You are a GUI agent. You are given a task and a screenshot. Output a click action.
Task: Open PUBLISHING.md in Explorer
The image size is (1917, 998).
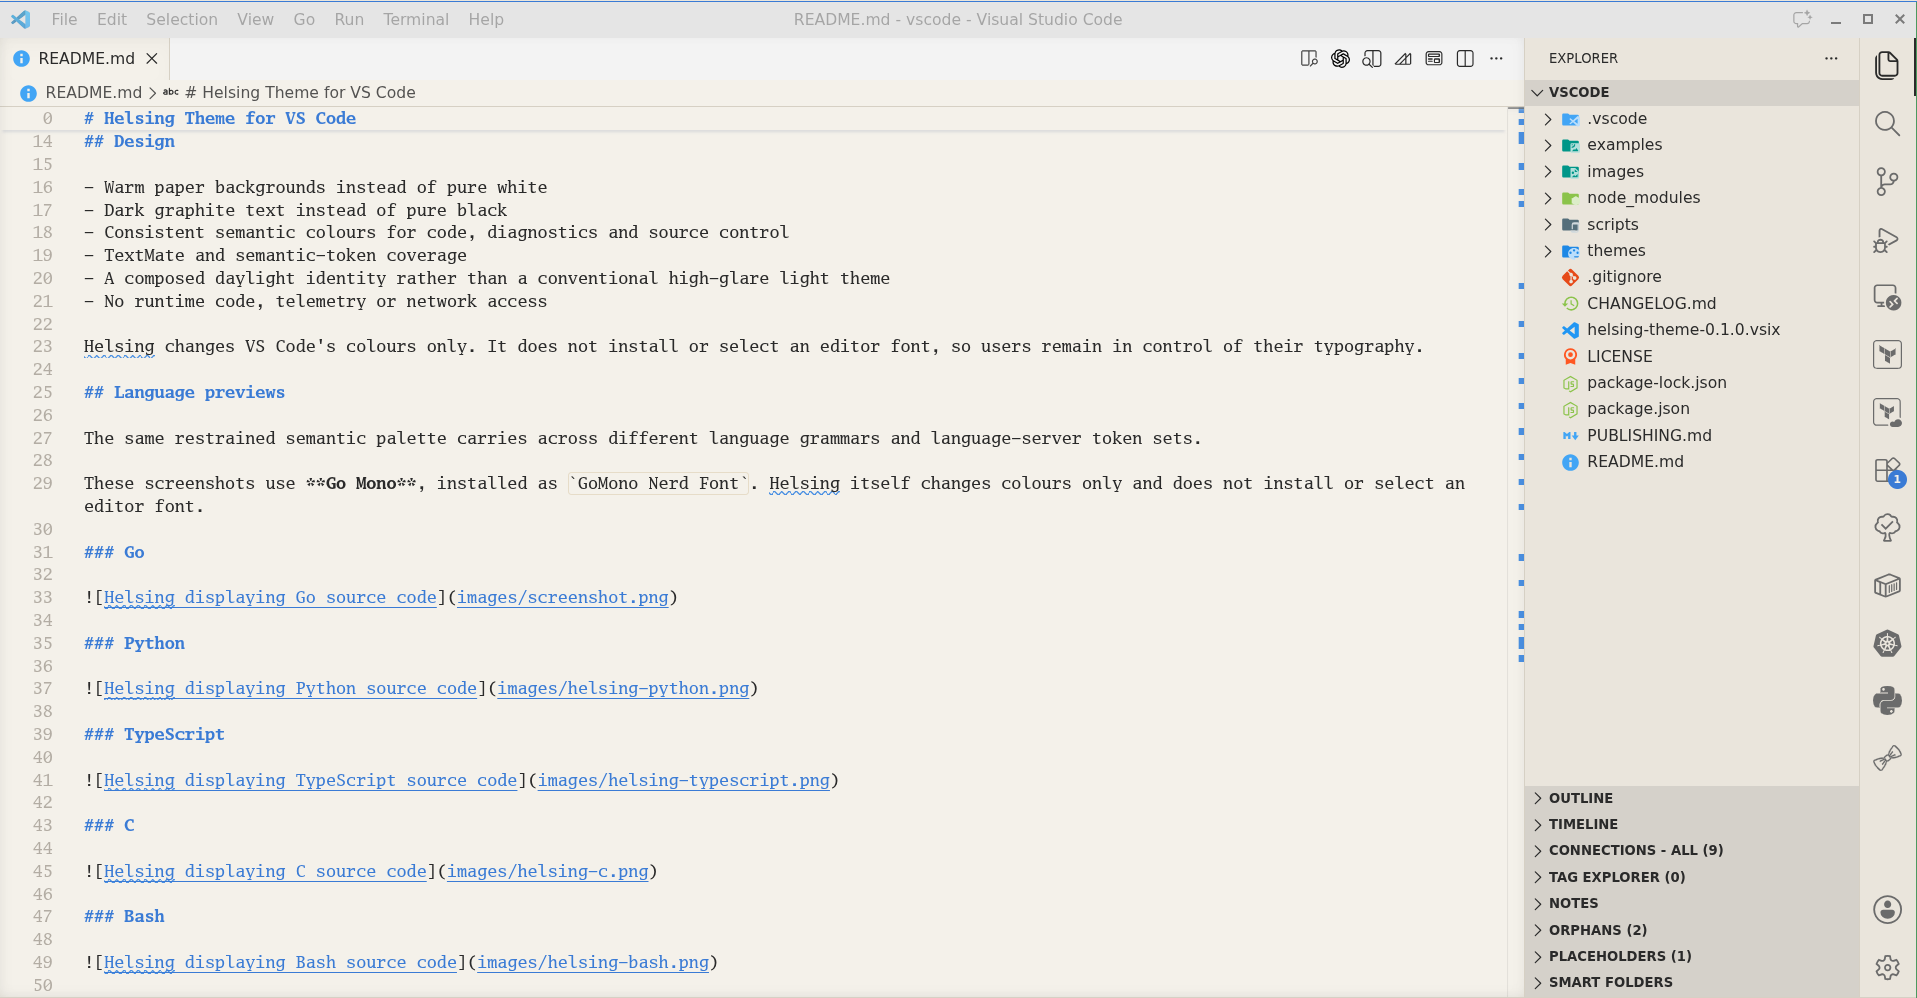click(1692, 436)
